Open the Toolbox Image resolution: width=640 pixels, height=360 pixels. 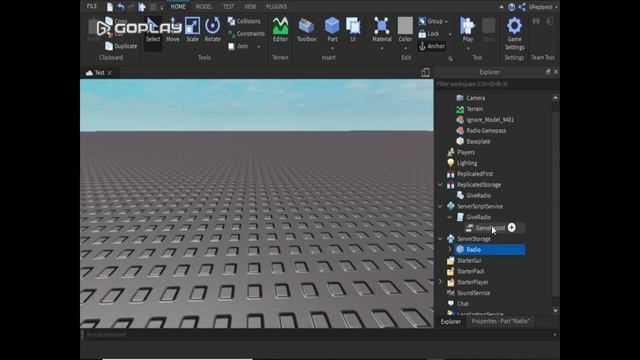tap(307, 29)
